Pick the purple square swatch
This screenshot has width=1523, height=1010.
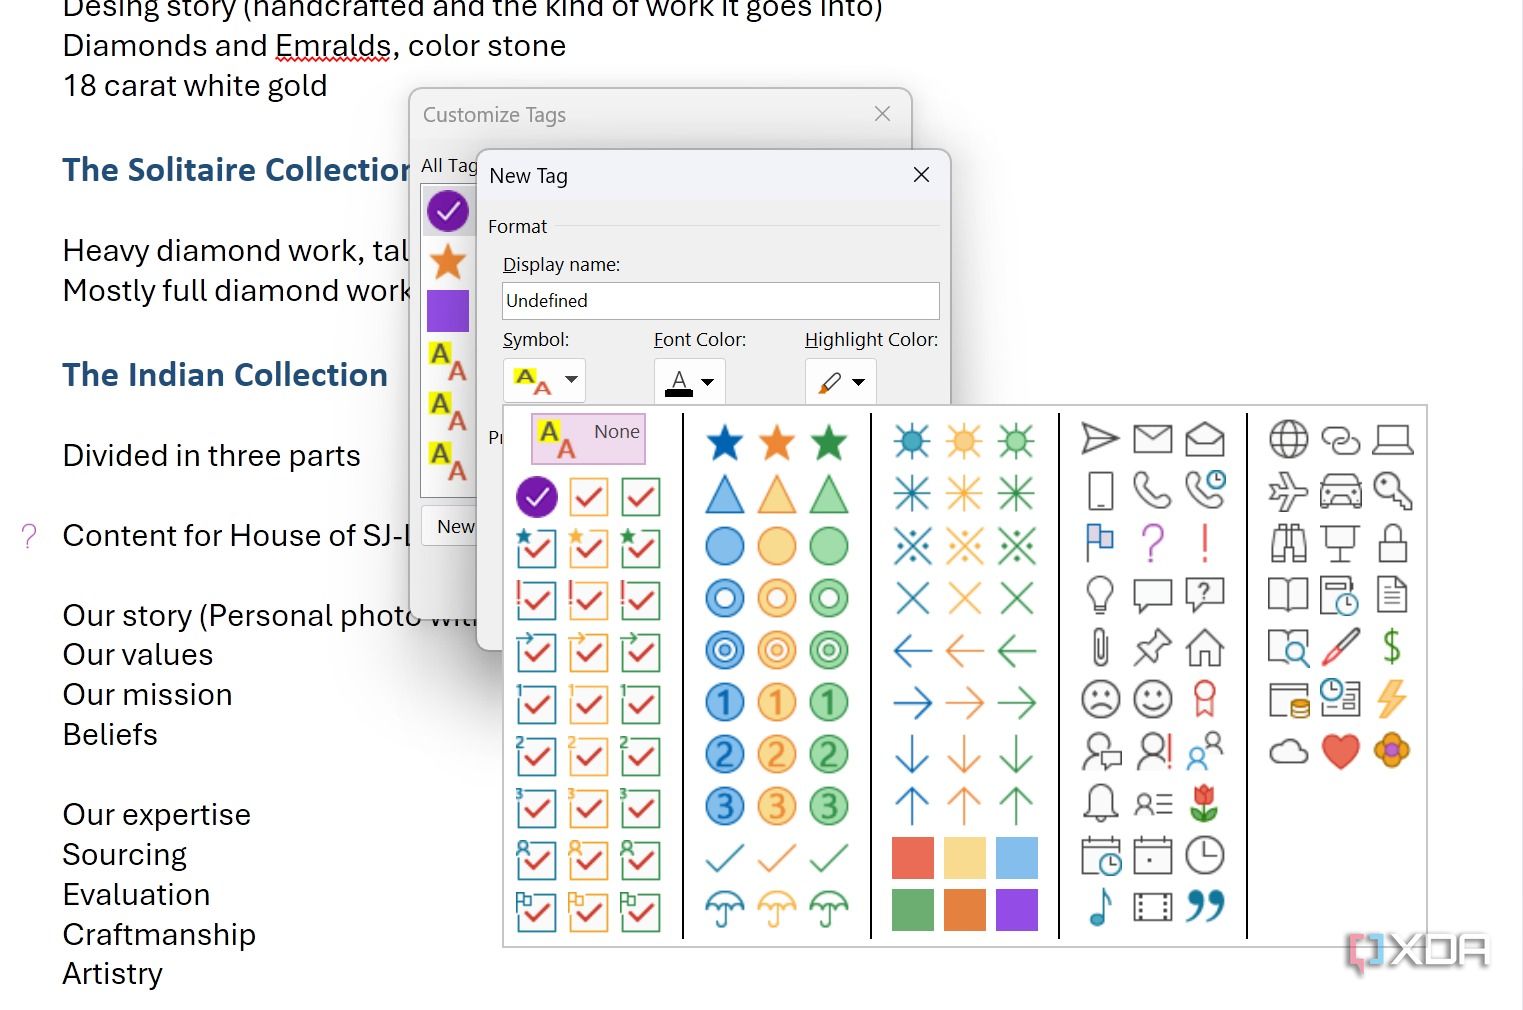(x=1017, y=909)
